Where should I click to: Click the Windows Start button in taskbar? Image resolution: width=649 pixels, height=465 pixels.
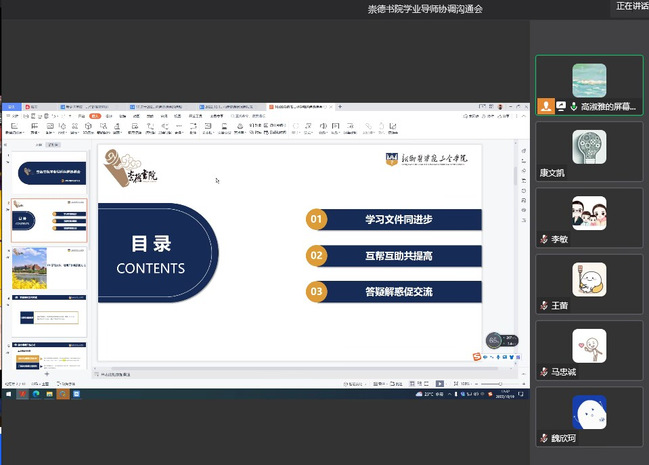coord(8,394)
